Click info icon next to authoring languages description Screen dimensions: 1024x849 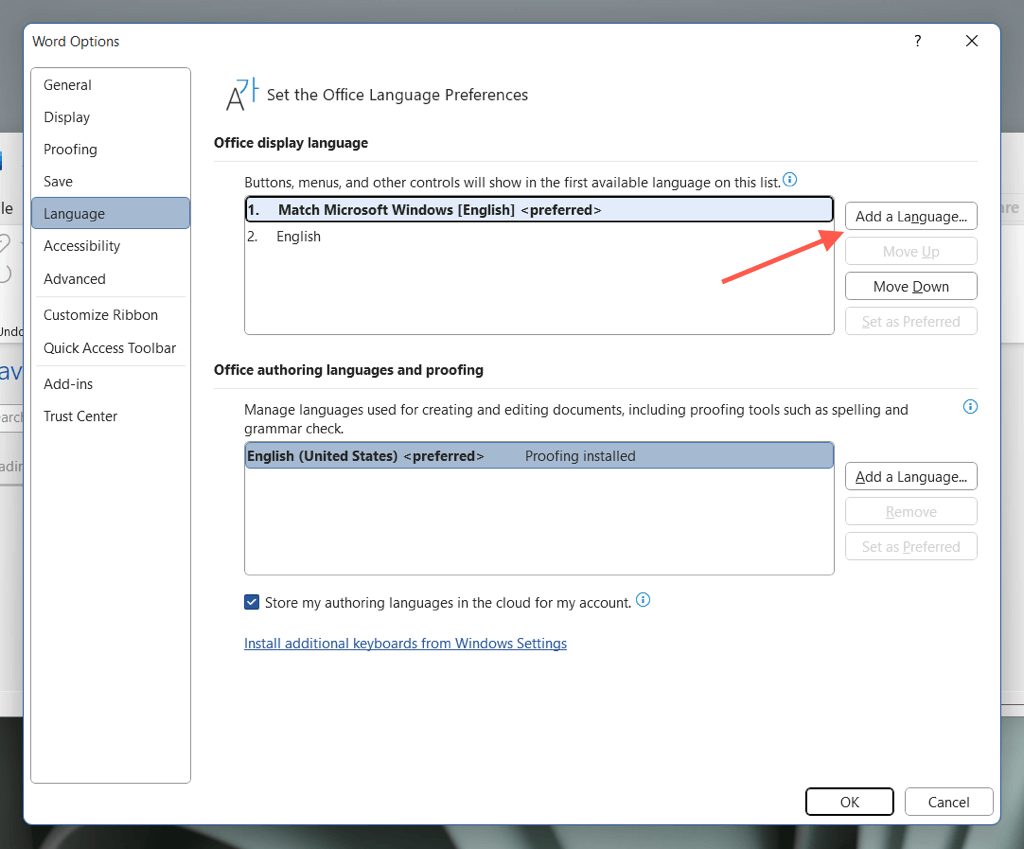pos(969,407)
